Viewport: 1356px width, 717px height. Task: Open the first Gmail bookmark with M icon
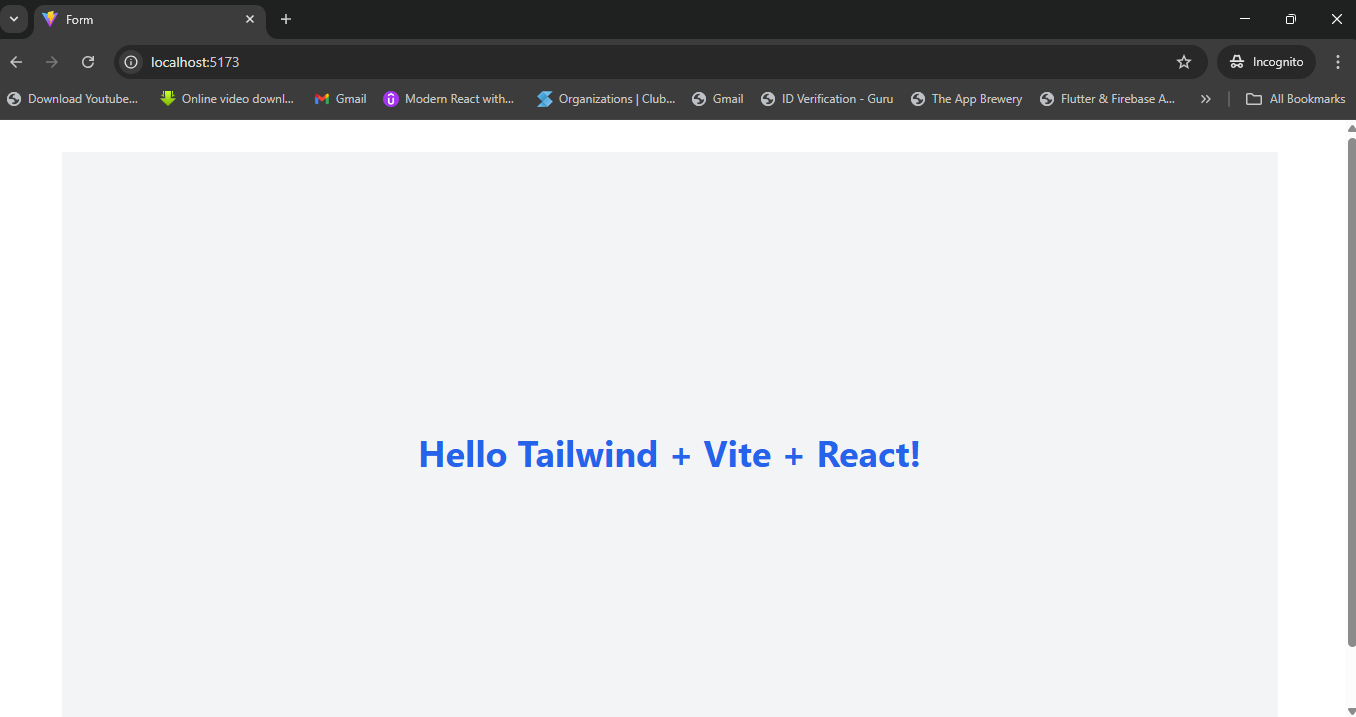340,99
